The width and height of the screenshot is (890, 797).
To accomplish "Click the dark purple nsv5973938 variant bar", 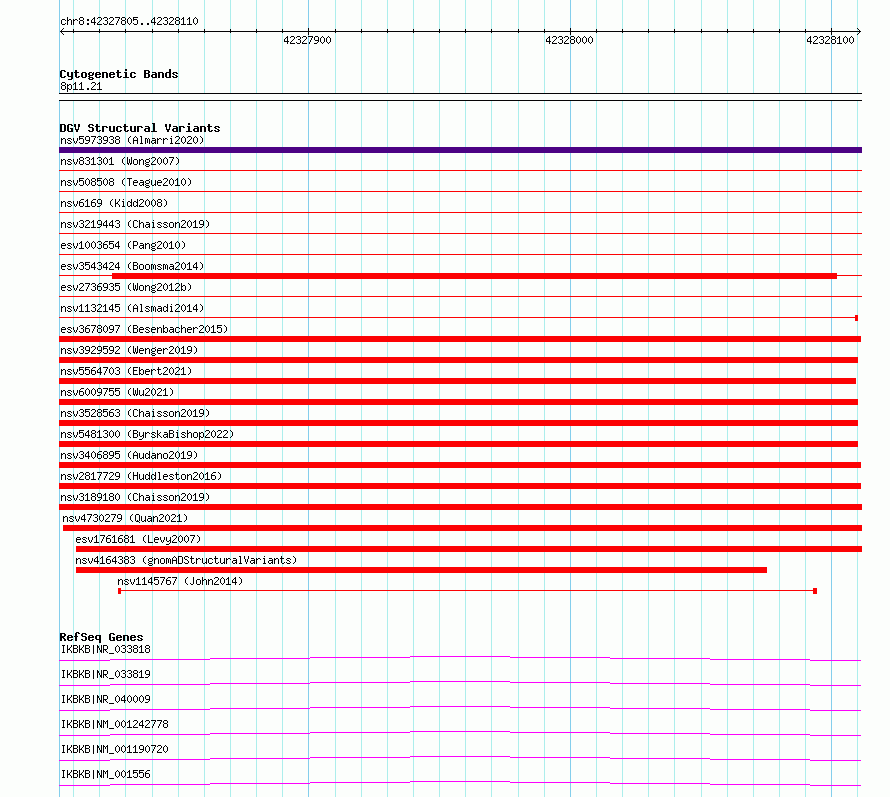I will 460,150.
